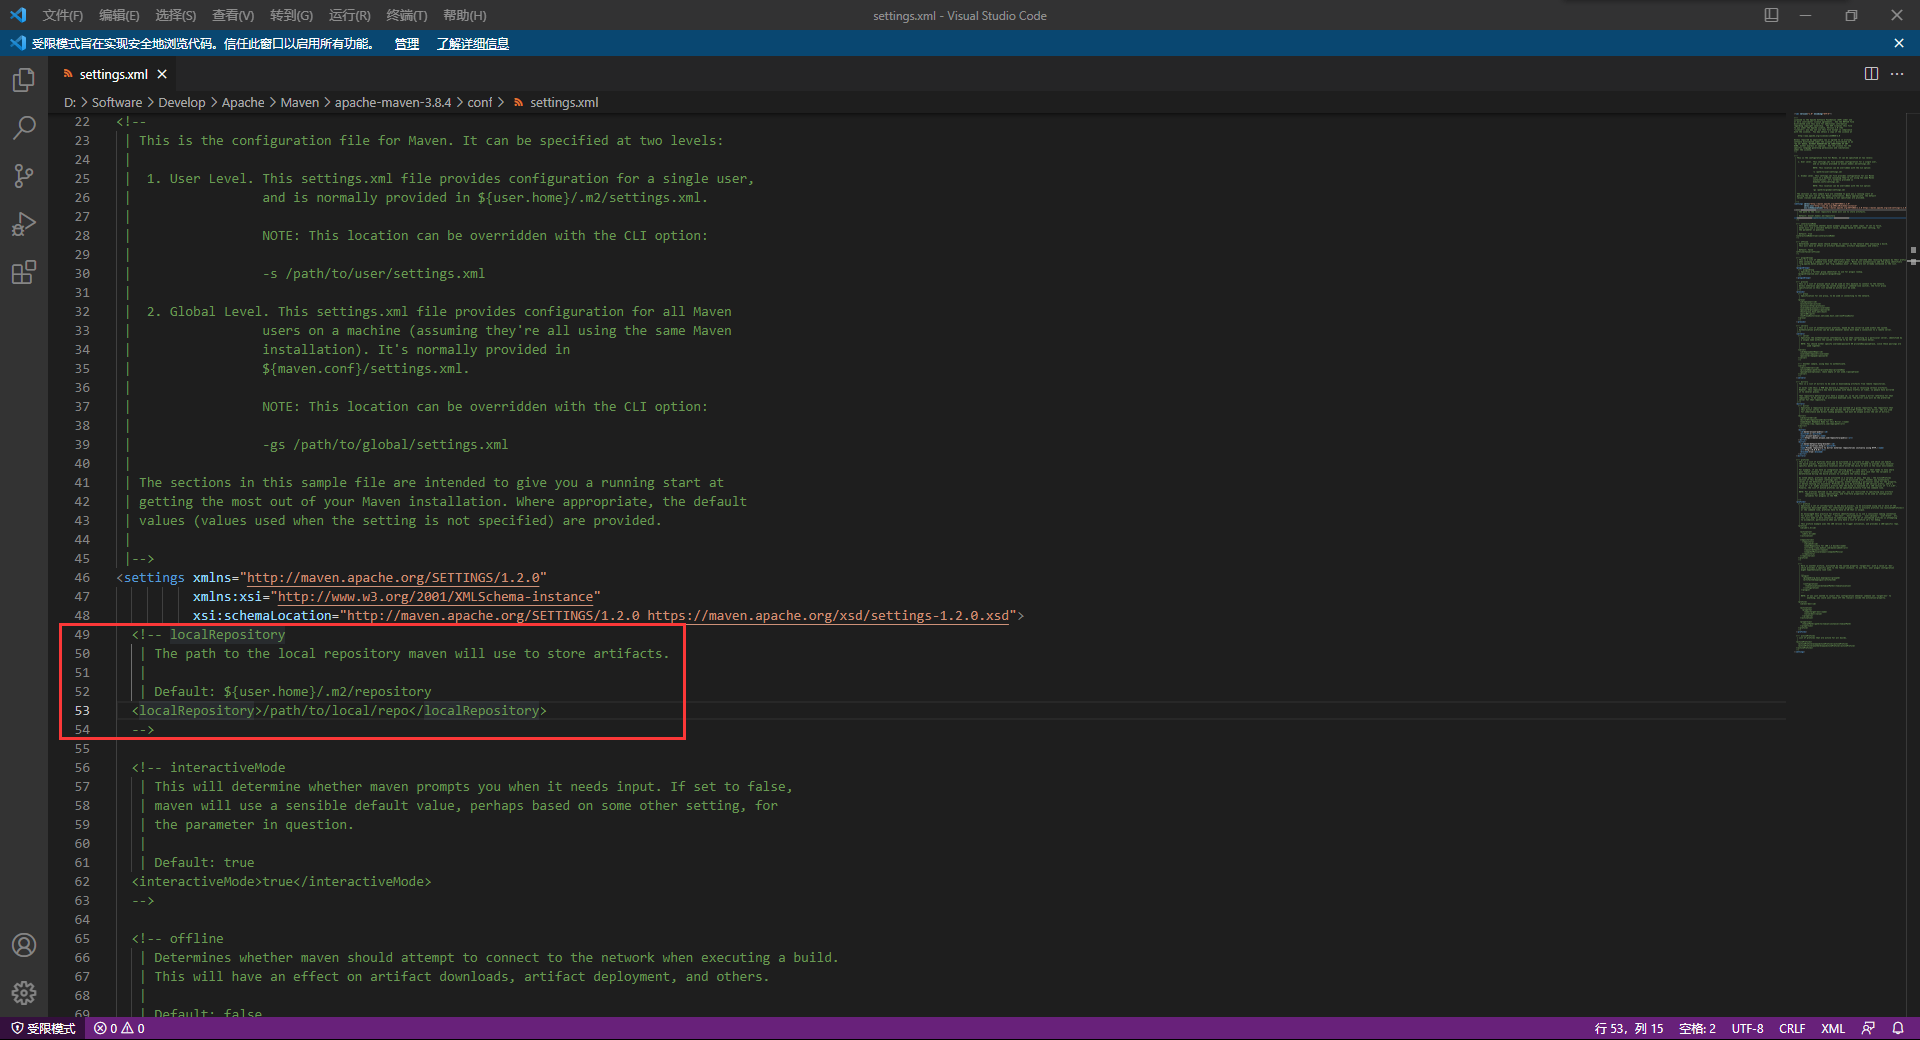Screen dimensions: 1920x1040
Task: Expand the Maven breadcrumb segment
Action: click(299, 102)
